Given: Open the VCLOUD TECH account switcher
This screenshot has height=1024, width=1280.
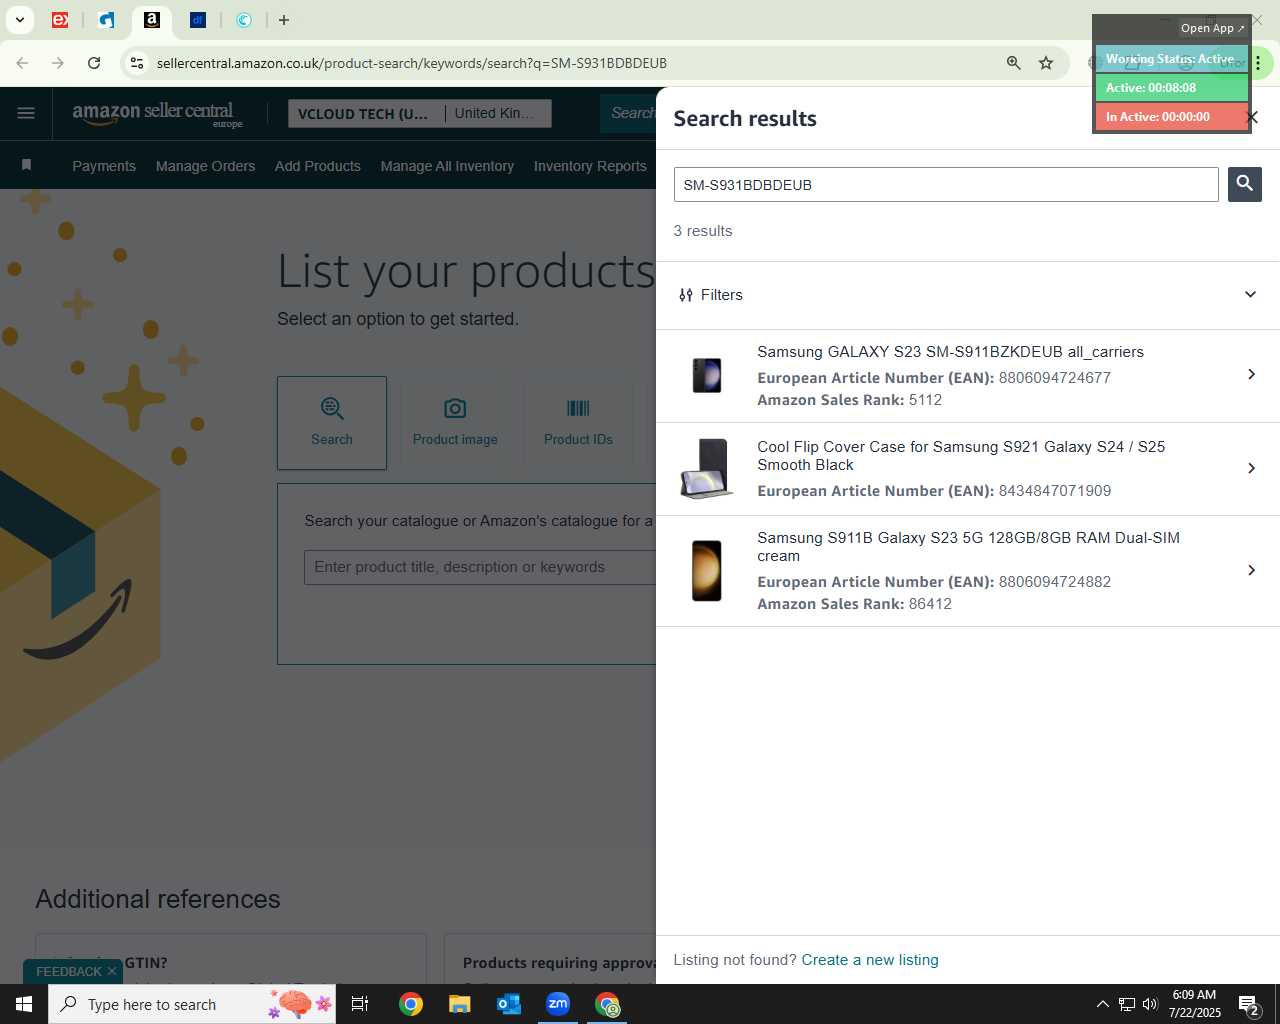Looking at the screenshot, I should [x=366, y=113].
